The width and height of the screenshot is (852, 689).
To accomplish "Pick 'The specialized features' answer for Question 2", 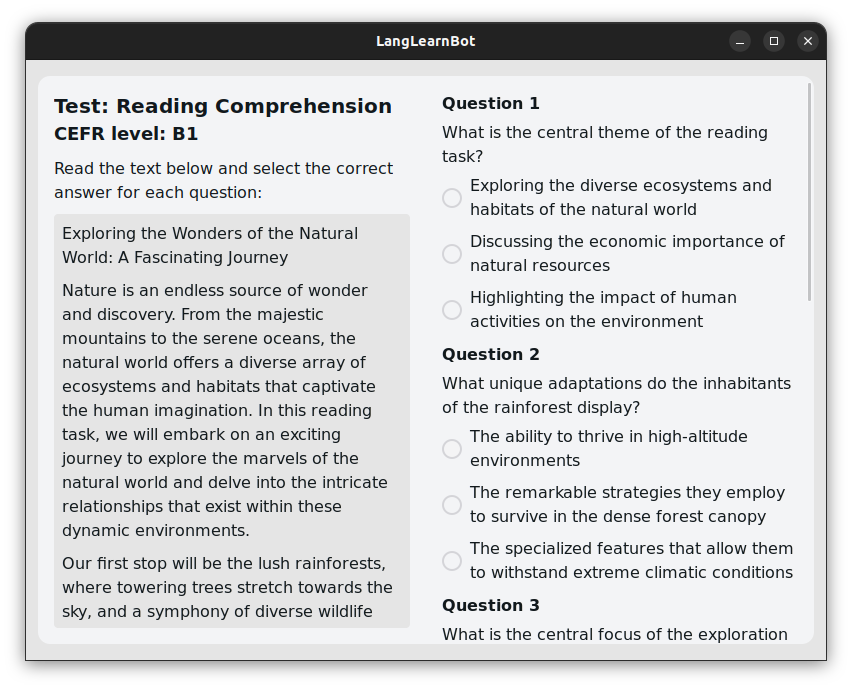I will coord(452,561).
